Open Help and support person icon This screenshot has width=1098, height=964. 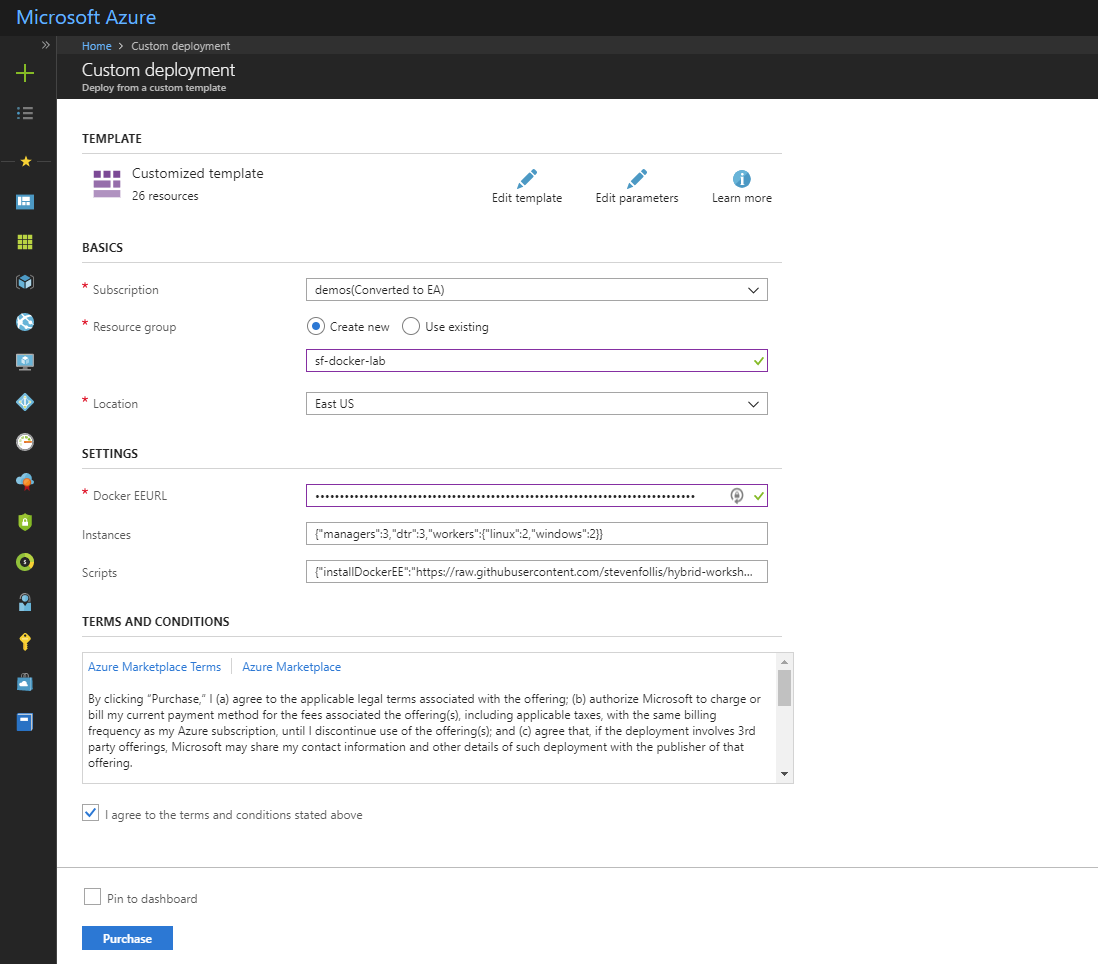pos(25,602)
